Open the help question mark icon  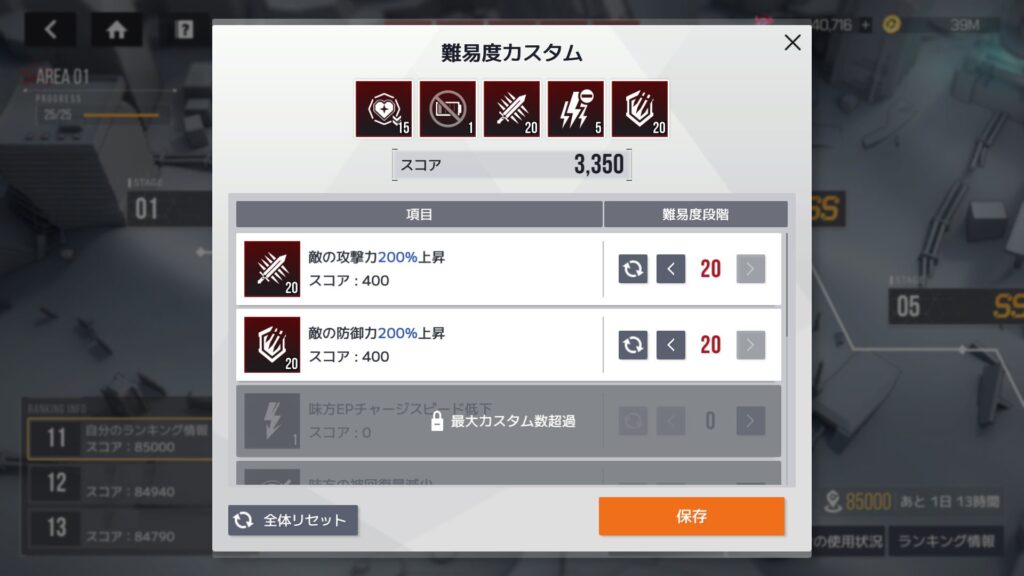click(184, 29)
